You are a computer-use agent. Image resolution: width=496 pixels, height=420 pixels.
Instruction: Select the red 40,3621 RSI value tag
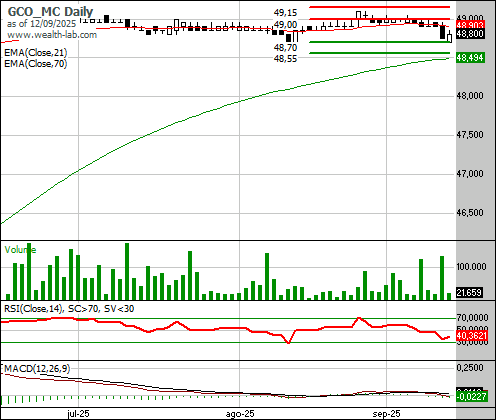472,336
